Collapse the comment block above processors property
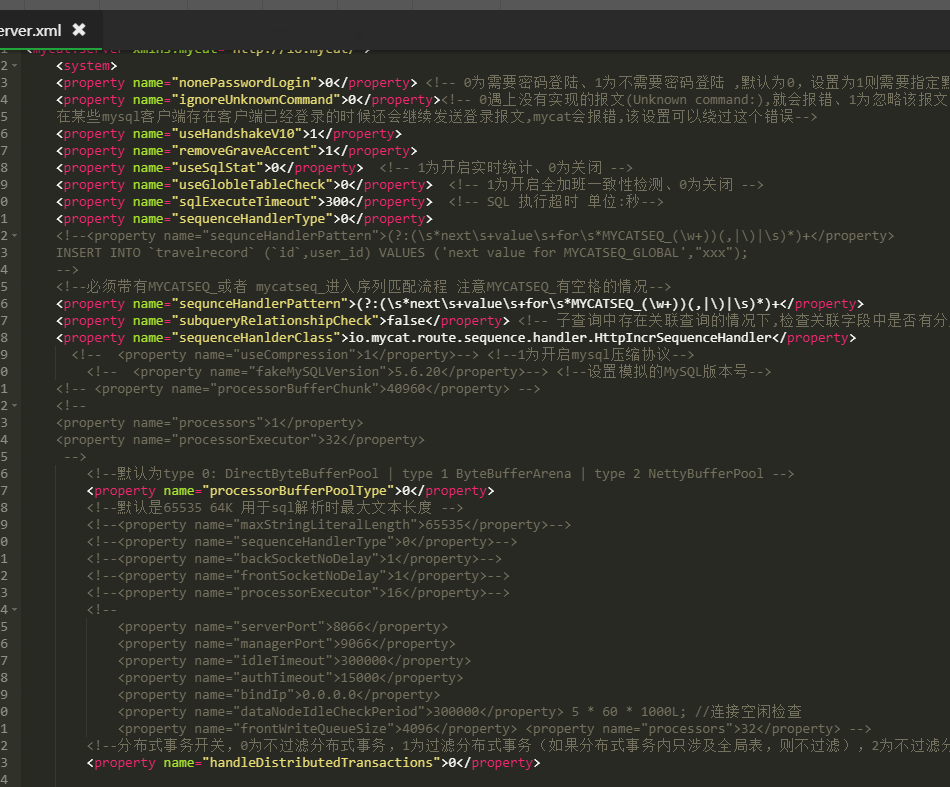This screenshot has width=950, height=787. pyautogui.click(x=14, y=405)
